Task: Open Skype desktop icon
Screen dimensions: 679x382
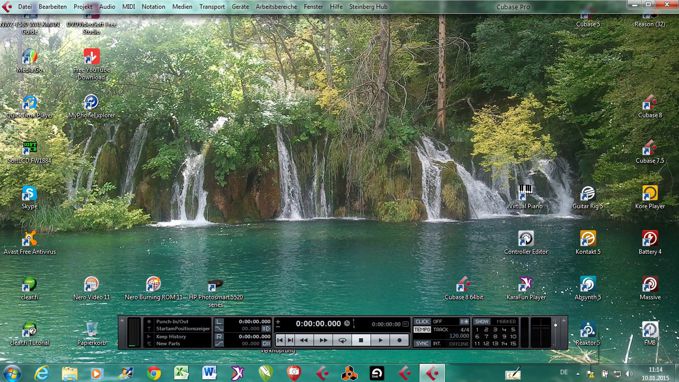Action: (x=29, y=197)
